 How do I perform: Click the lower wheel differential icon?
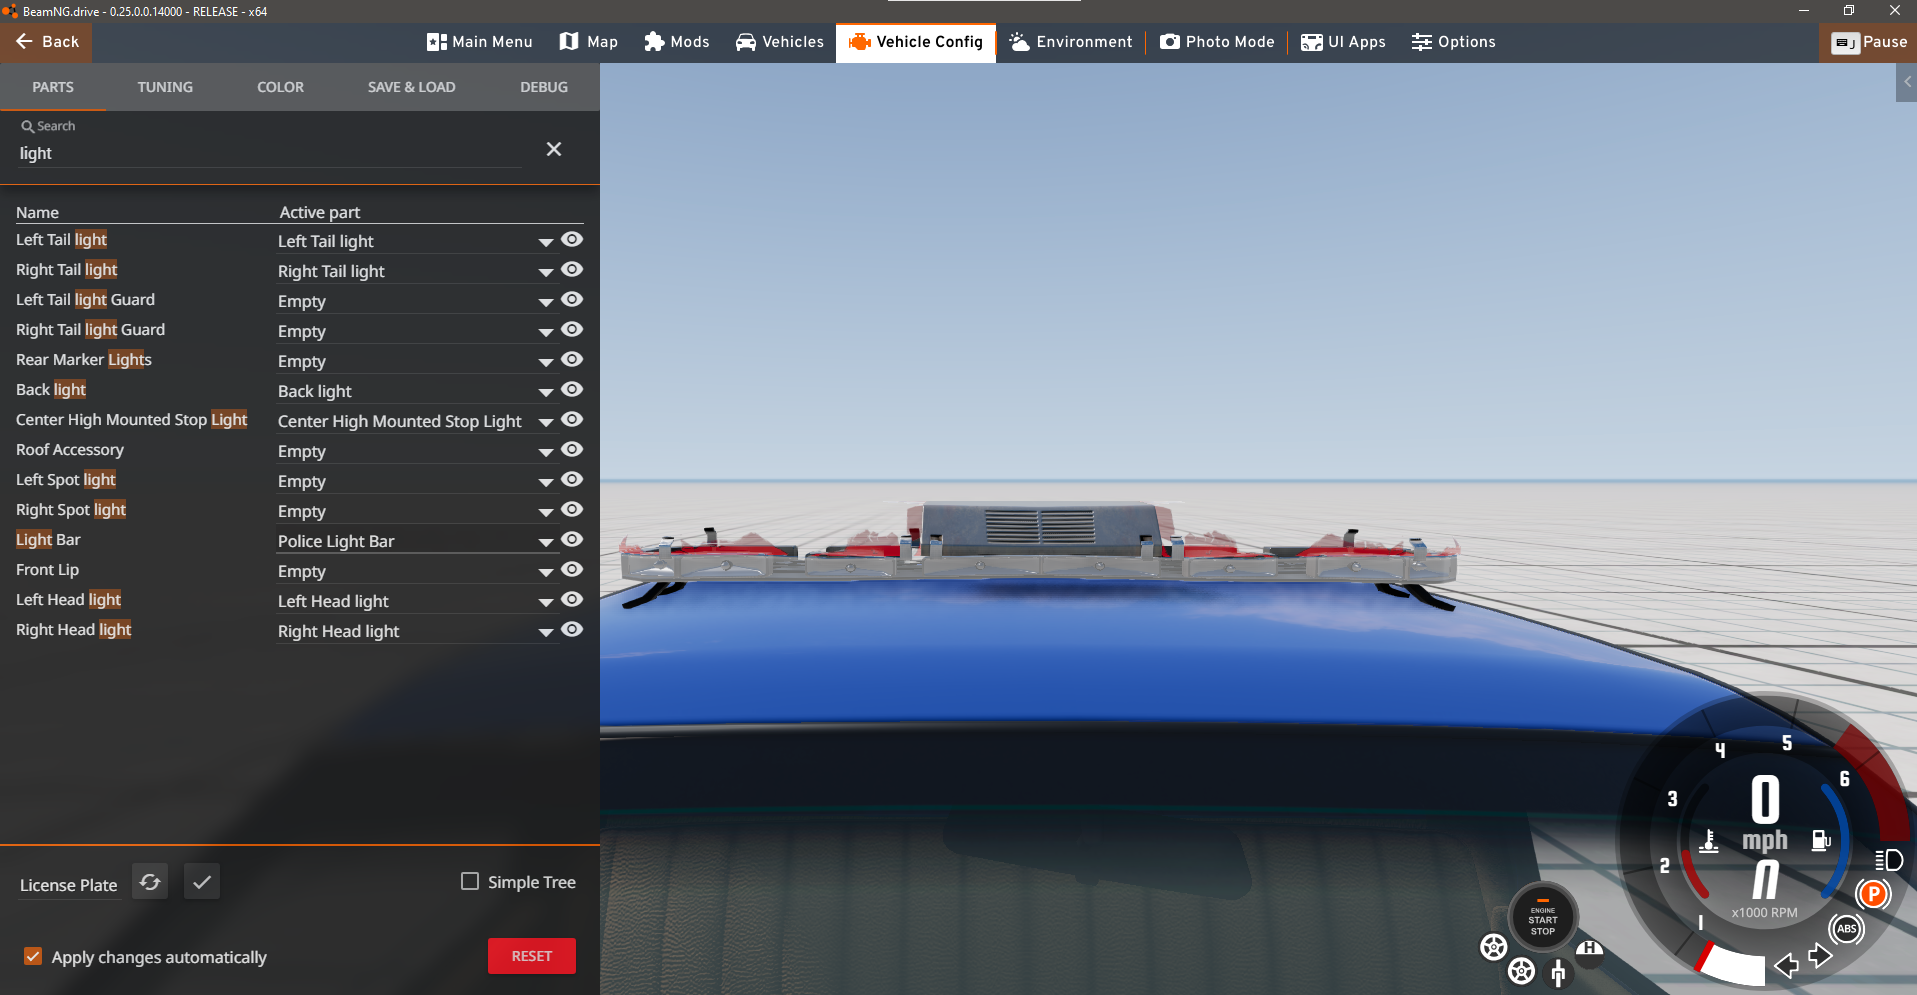(1522, 970)
